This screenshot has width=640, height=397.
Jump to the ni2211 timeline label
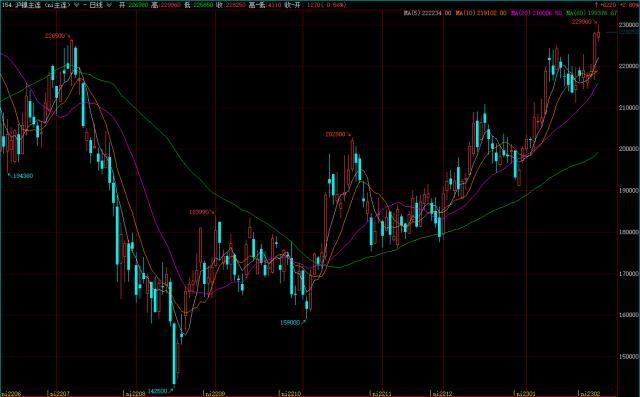[x=381, y=394]
